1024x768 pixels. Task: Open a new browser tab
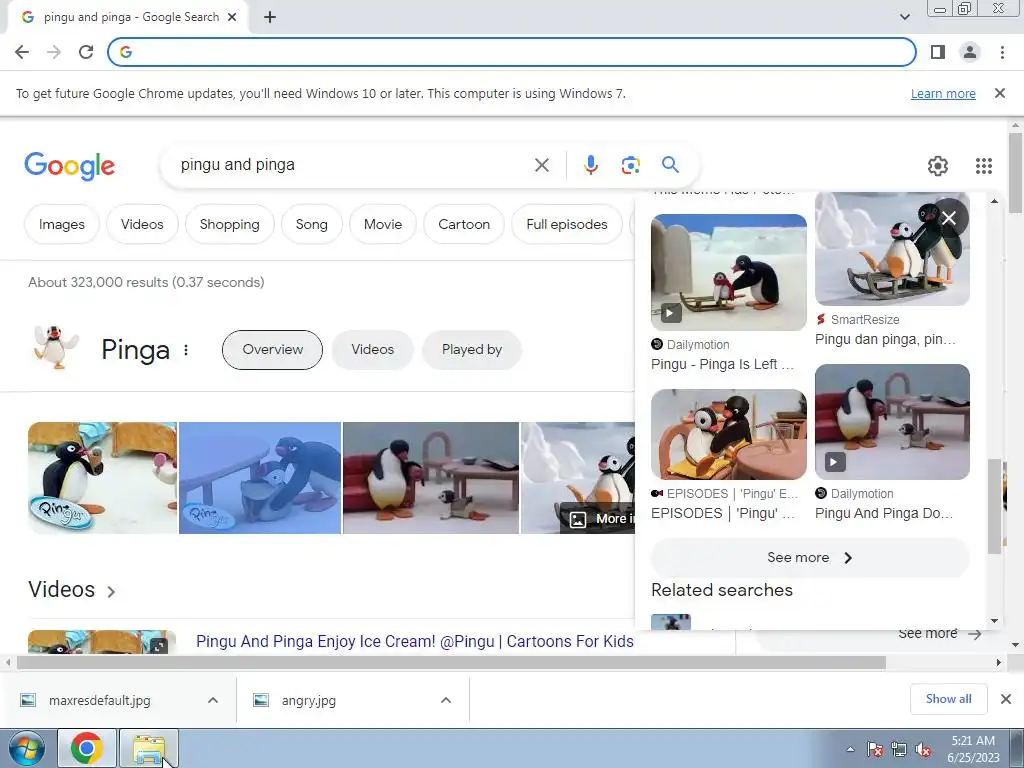coord(270,18)
